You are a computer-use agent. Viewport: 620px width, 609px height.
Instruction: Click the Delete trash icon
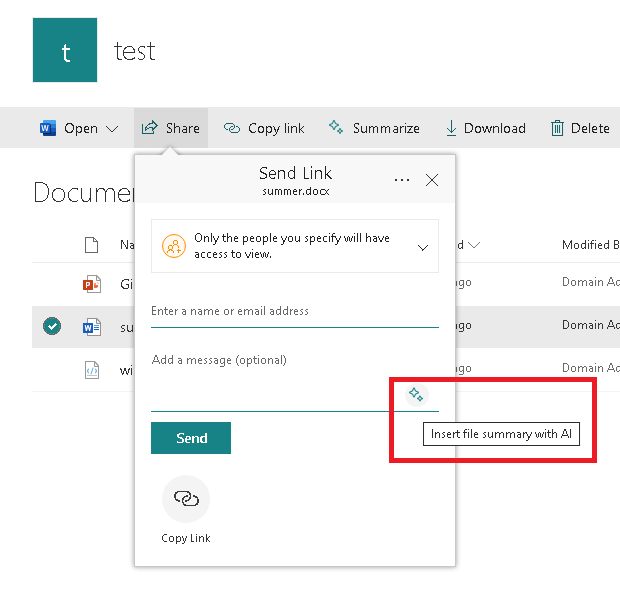coord(557,128)
